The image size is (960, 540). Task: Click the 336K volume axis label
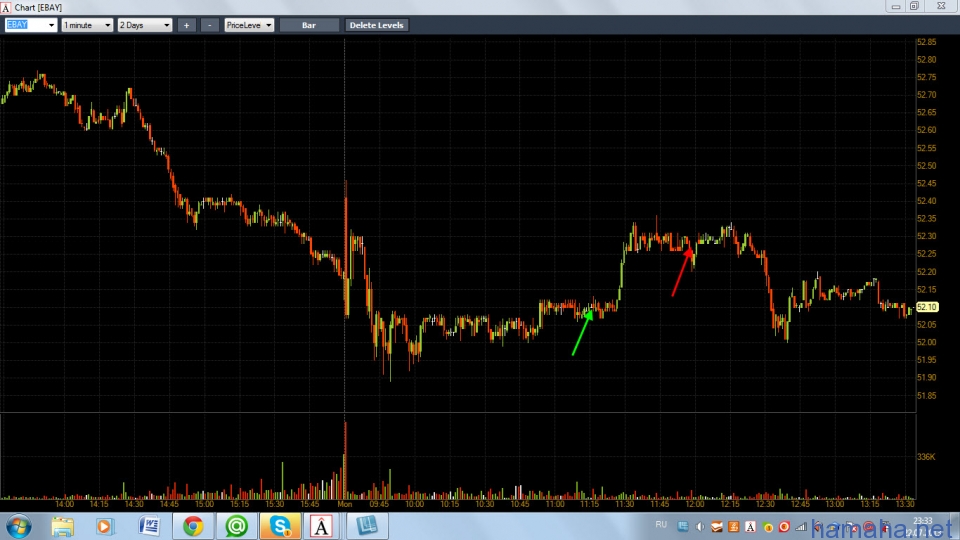(926, 457)
